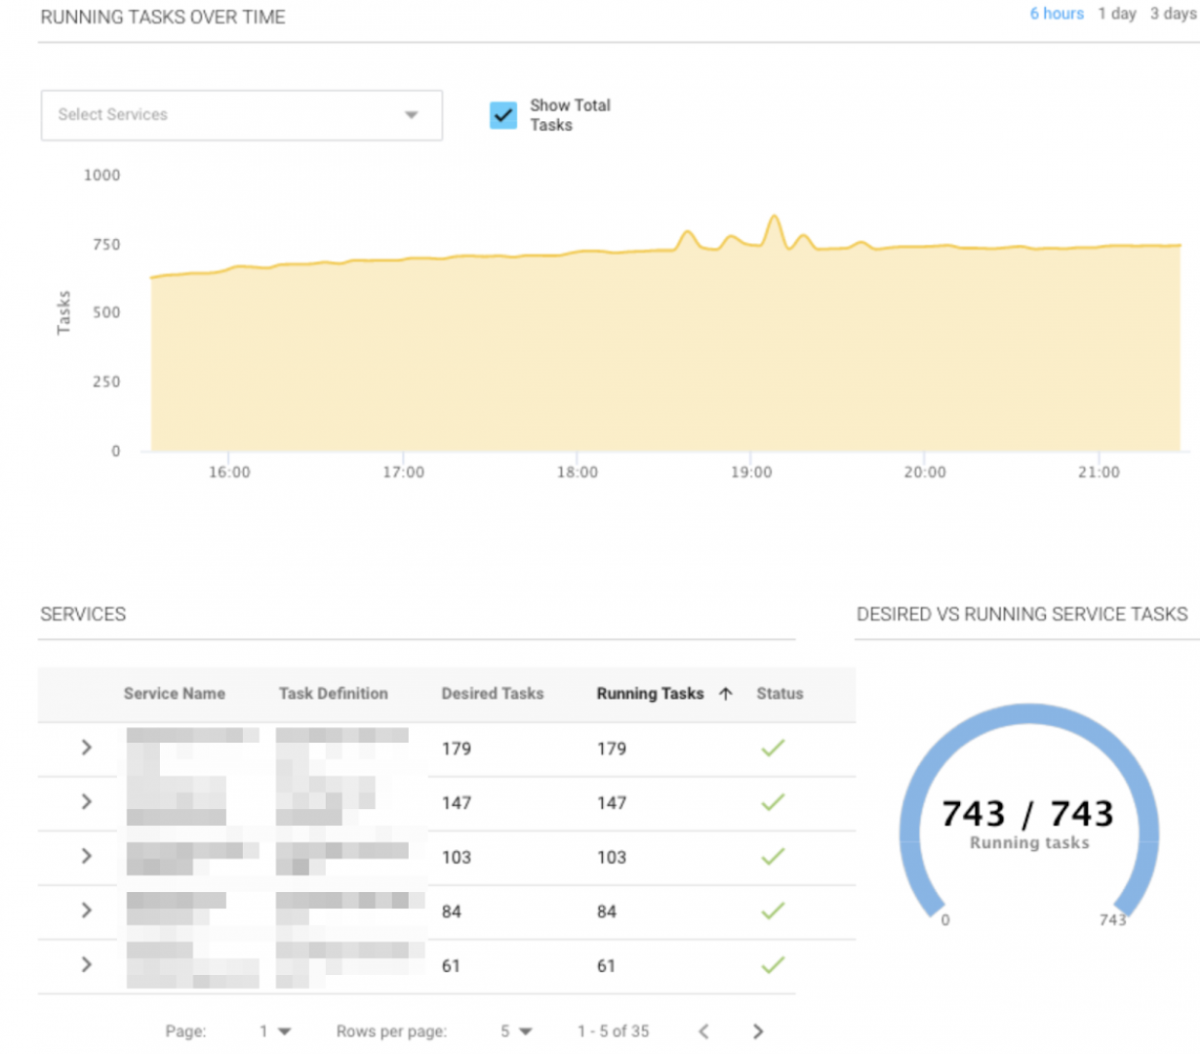Sort table by Desired Tasks column
This screenshot has width=1200, height=1054.
click(492, 694)
